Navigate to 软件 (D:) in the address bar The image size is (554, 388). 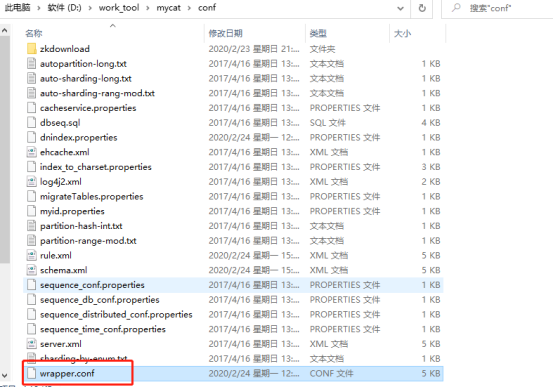(64, 8)
